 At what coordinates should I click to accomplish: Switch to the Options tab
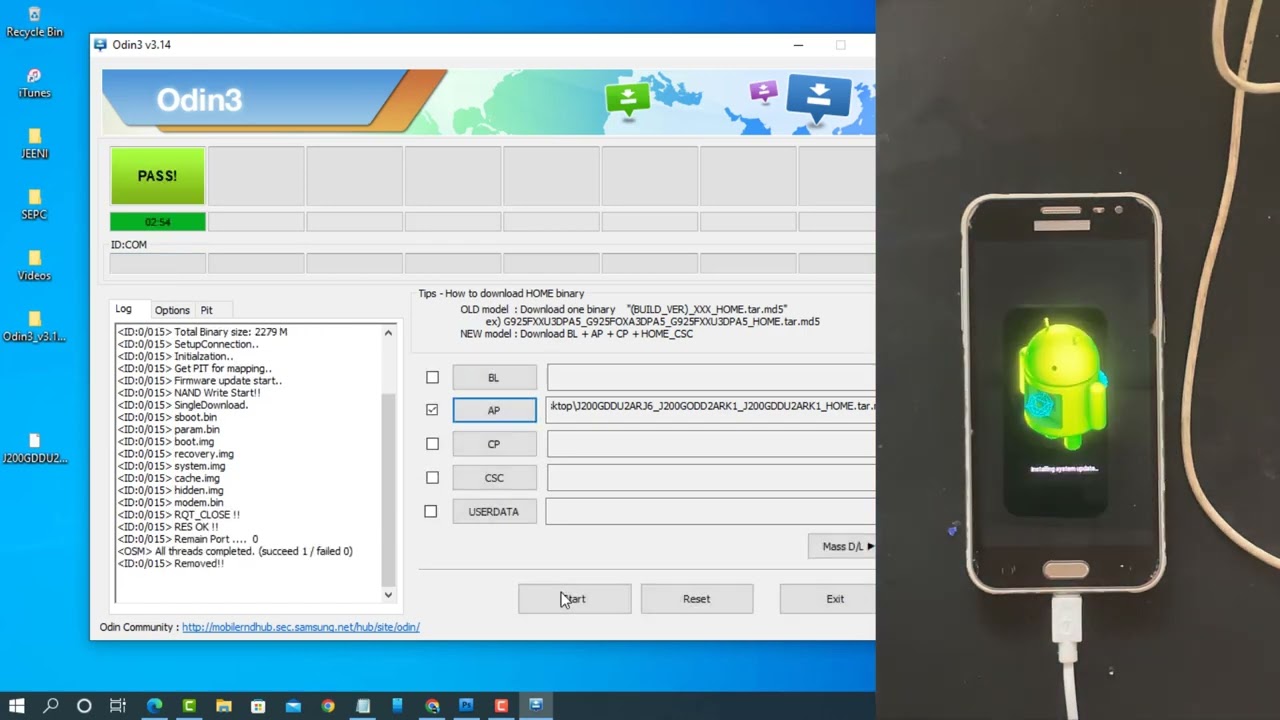coord(172,310)
